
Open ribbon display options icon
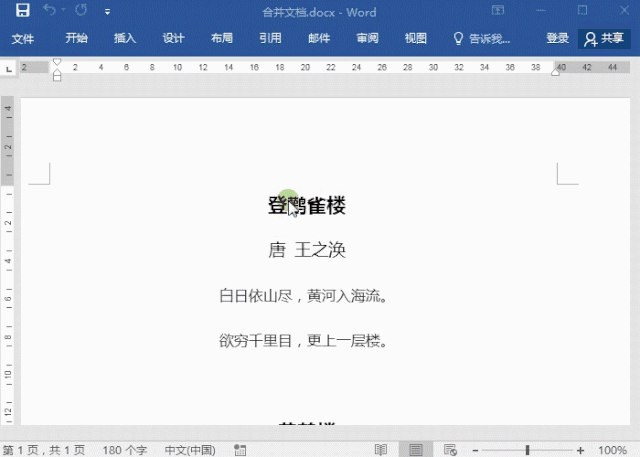pos(498,10)
